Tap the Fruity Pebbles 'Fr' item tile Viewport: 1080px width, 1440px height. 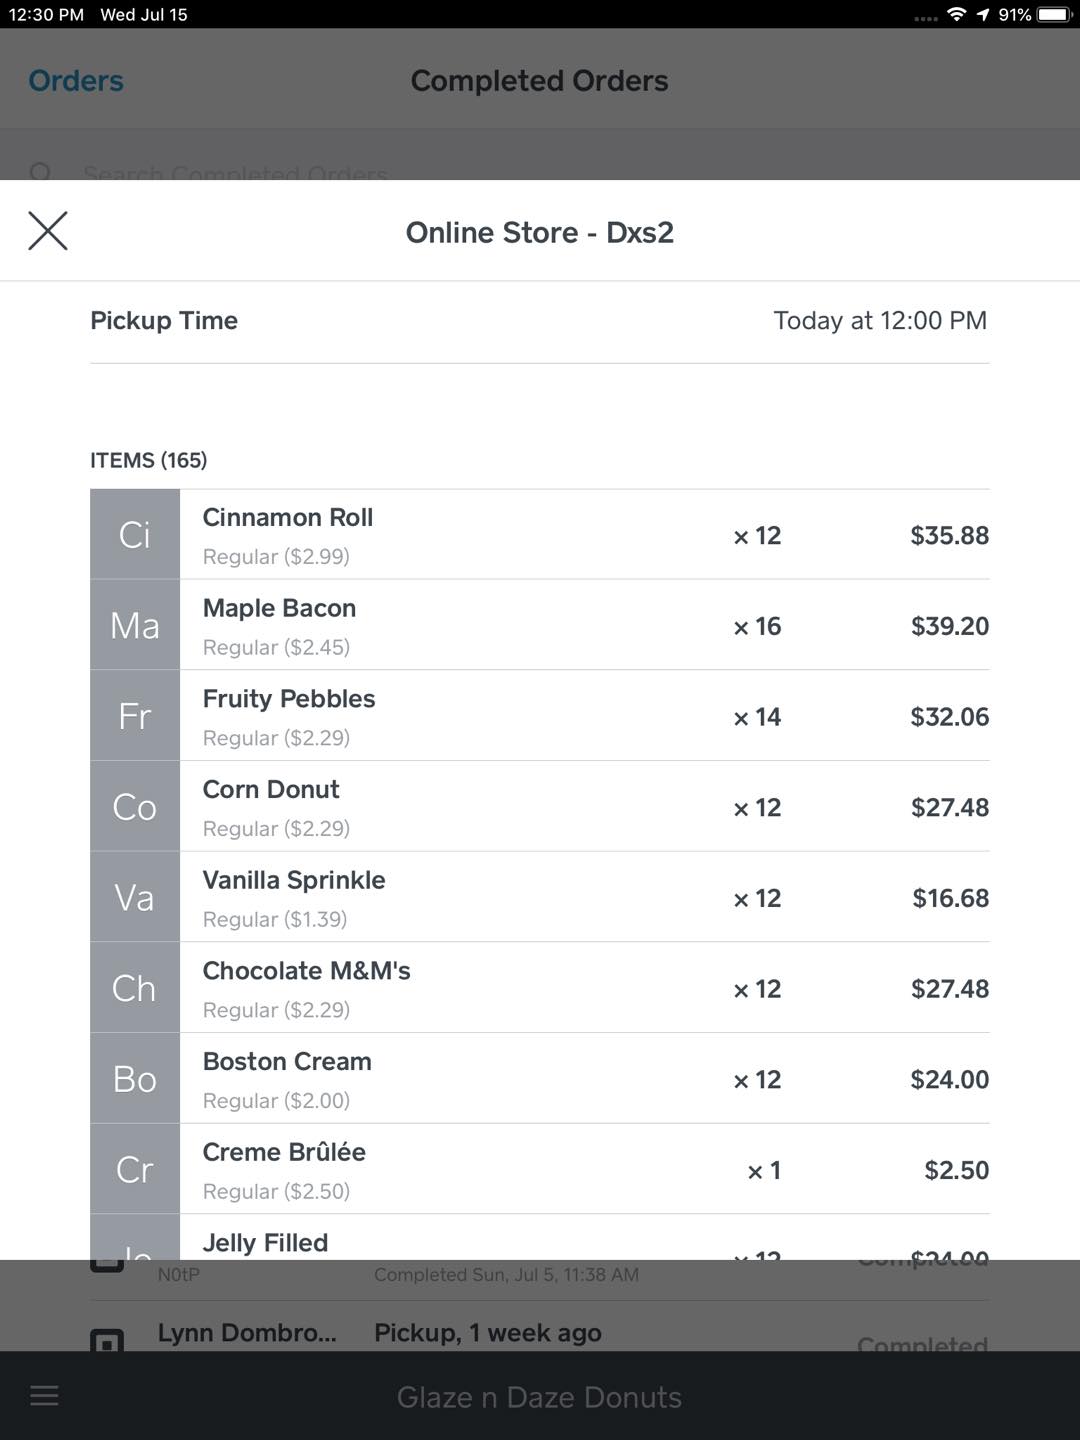[135, 716]
